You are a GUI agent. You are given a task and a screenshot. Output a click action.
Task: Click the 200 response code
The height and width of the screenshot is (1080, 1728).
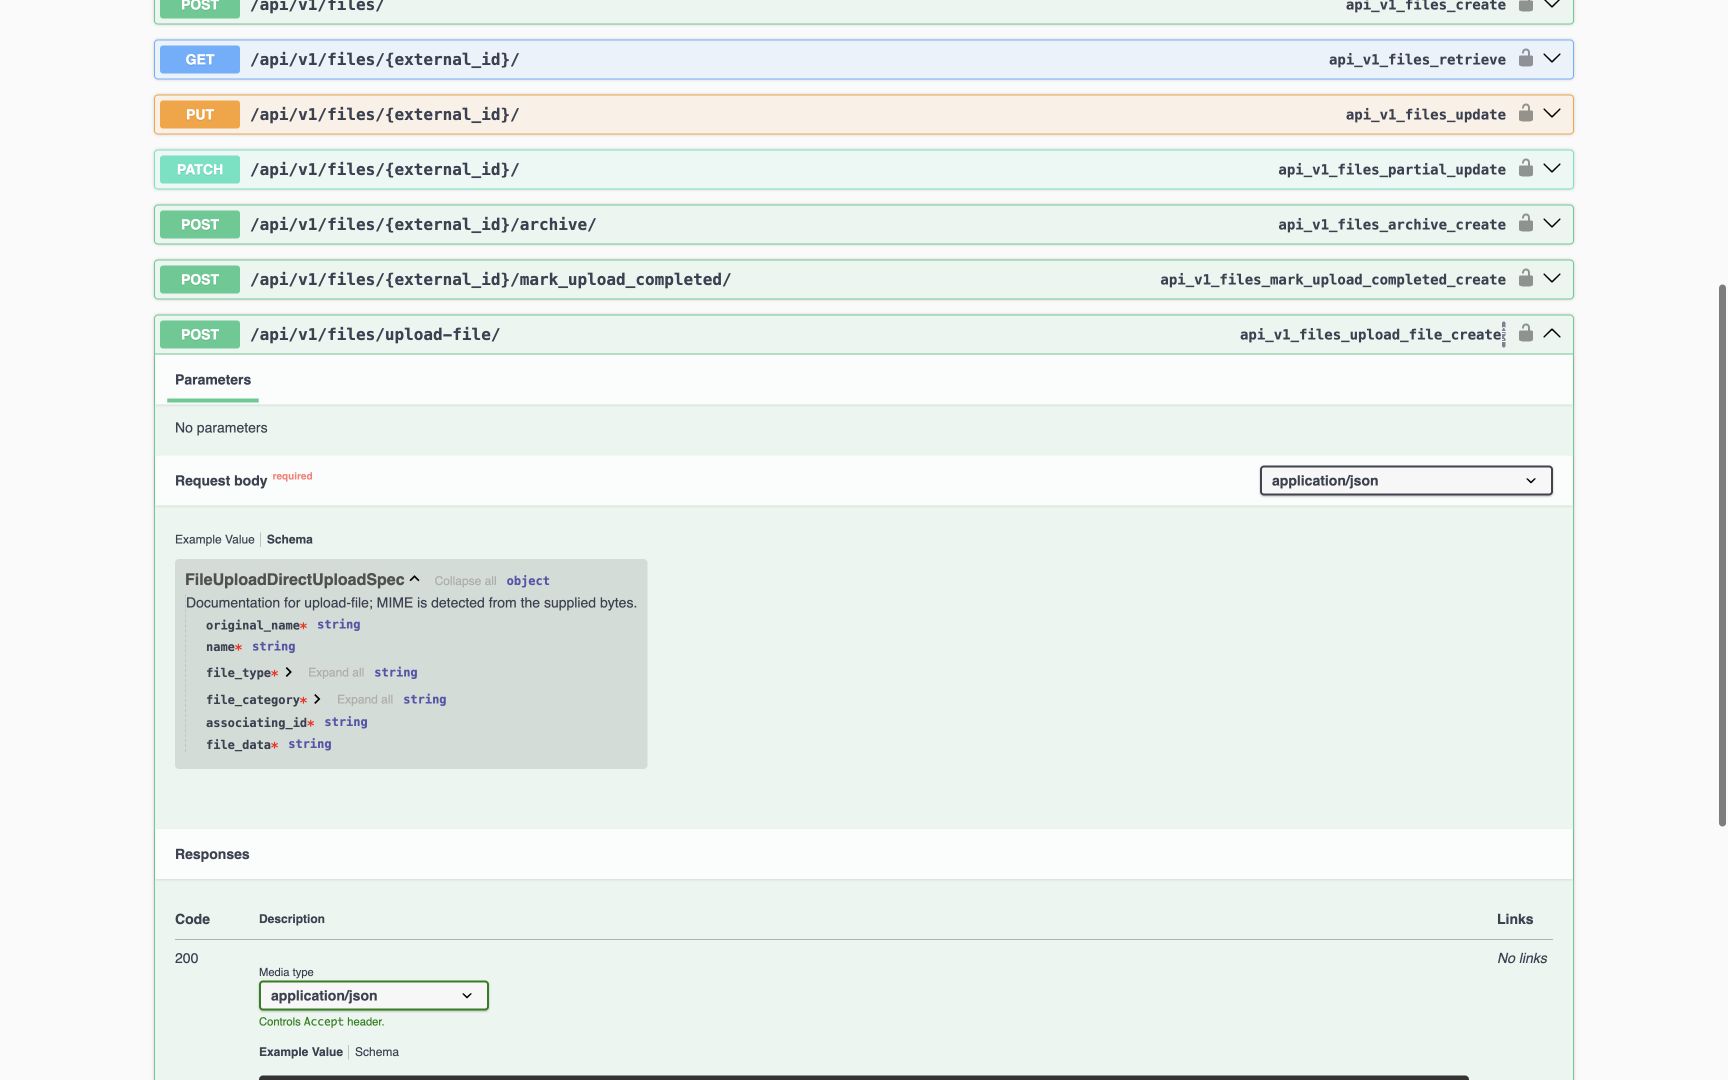click(x=187, y=958)
